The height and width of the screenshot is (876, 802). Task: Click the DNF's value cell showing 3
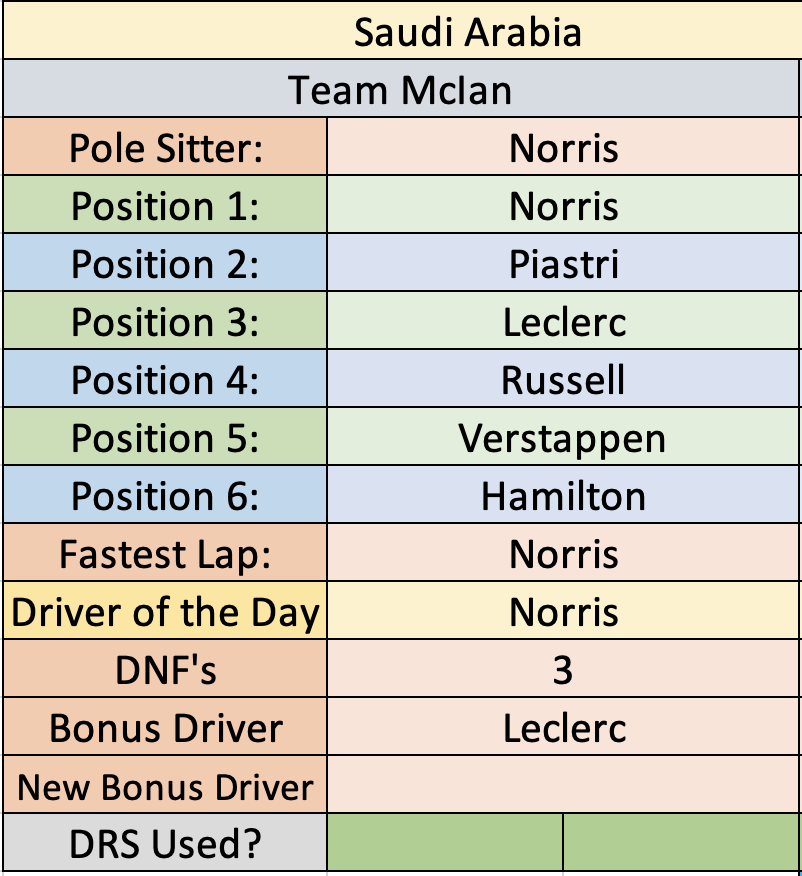pyautogui.click(x=563, y=670)
